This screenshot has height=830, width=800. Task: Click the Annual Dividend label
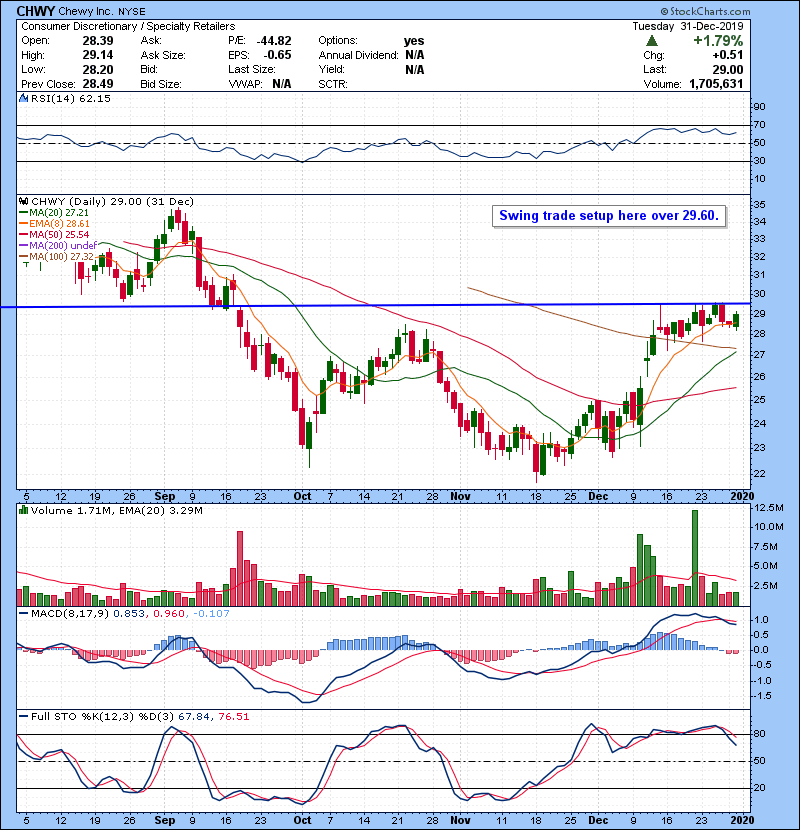(358, 55)
